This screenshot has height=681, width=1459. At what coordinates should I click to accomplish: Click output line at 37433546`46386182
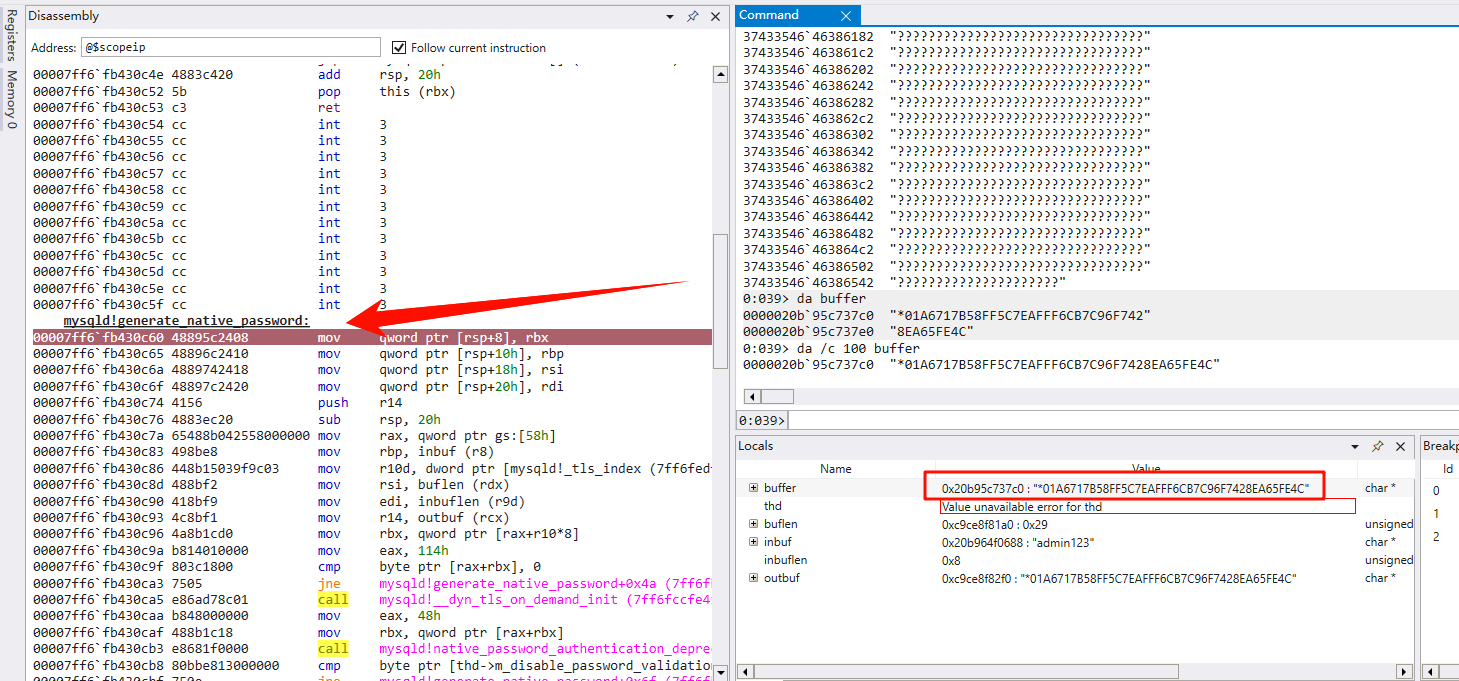tap(947, 36)
